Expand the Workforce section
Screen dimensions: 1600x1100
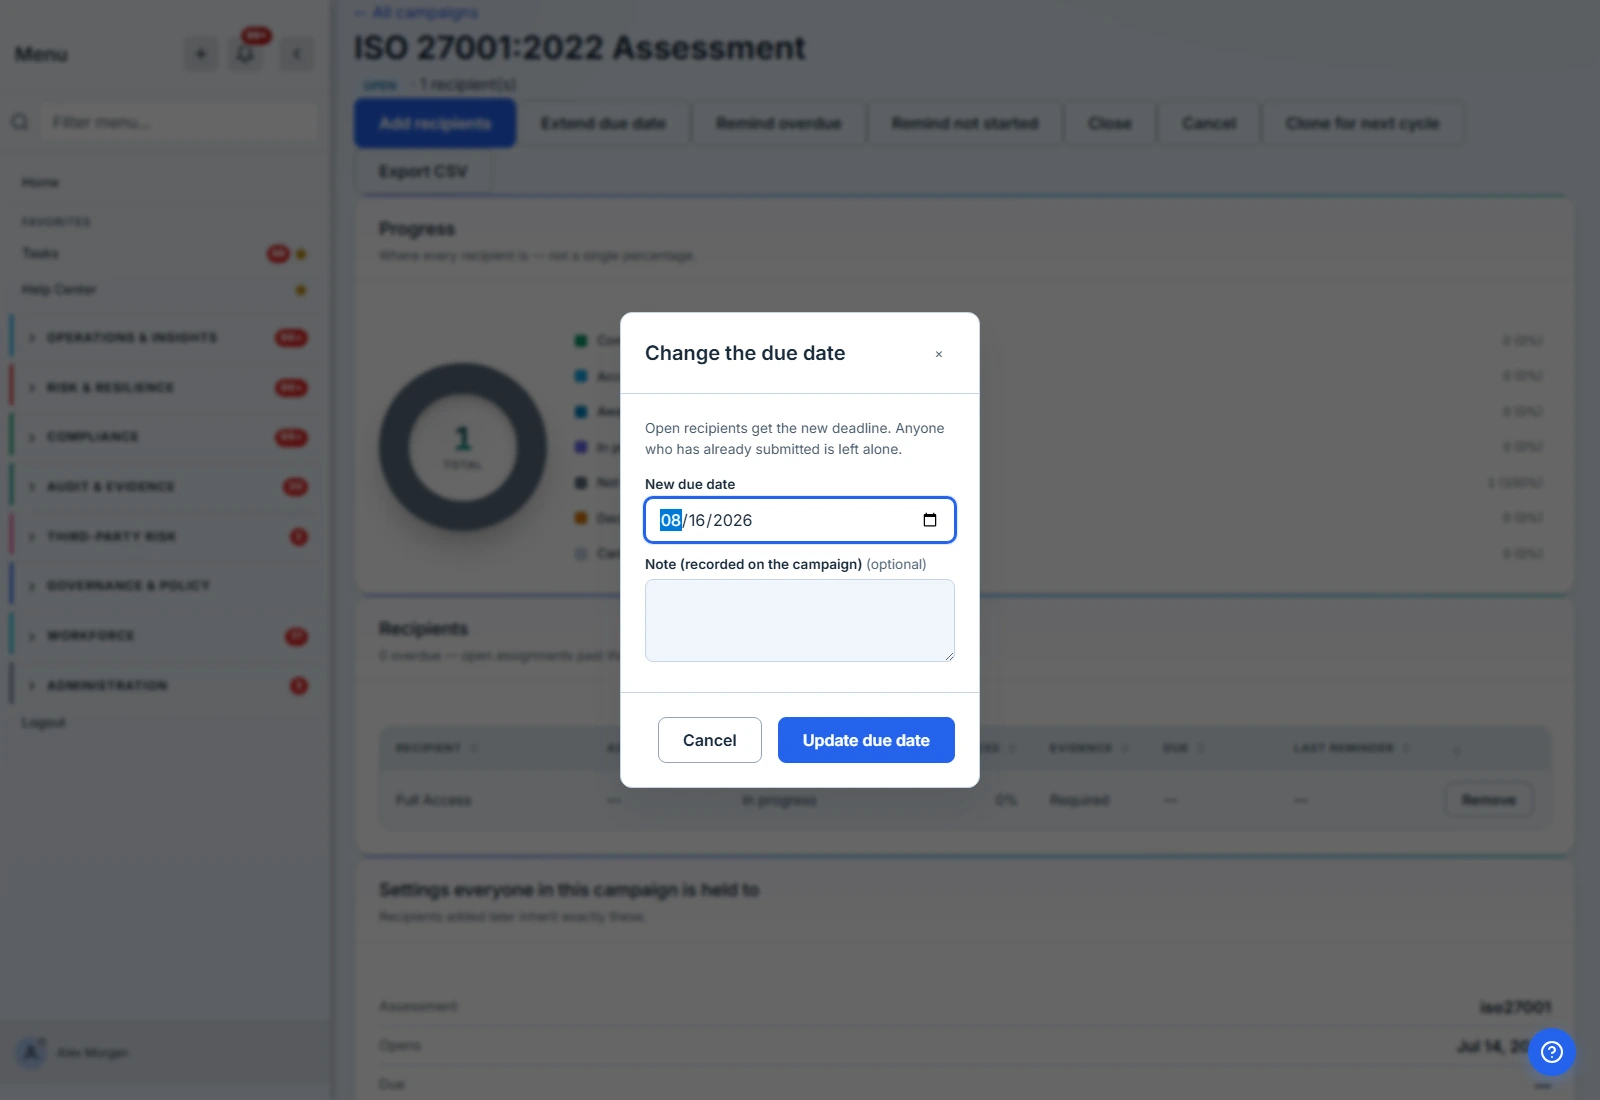(165, 635)
